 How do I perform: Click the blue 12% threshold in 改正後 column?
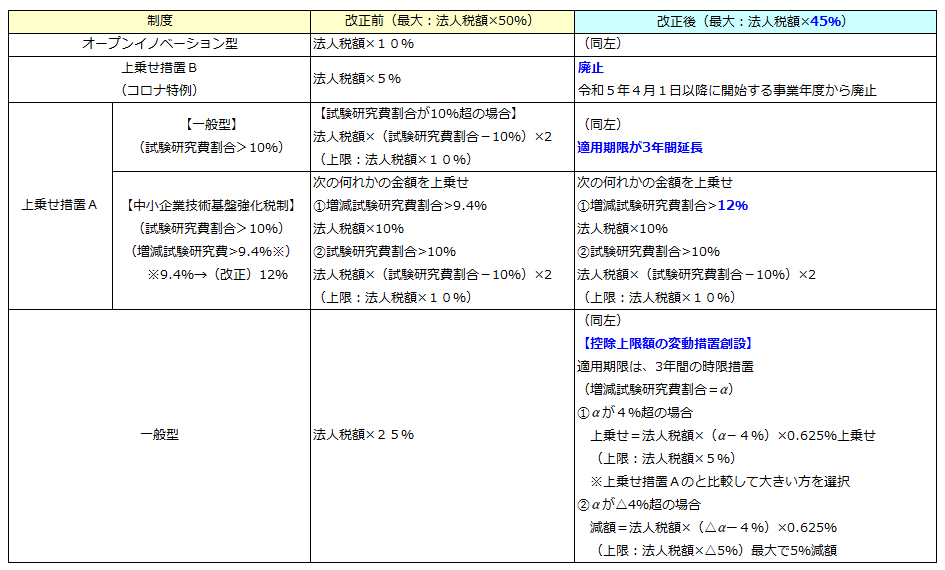pyautogui.click(x=732, y=205)
